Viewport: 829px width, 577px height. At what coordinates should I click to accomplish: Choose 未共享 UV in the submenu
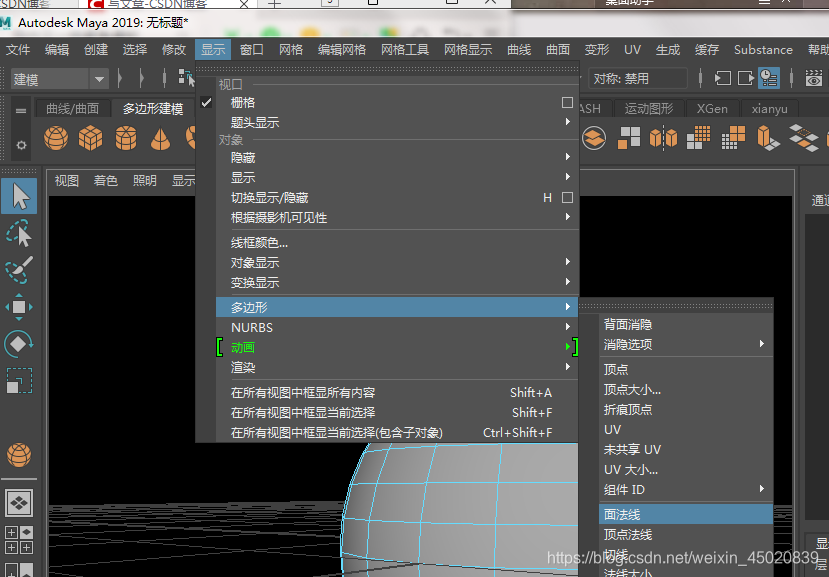(x=686, y=450)
